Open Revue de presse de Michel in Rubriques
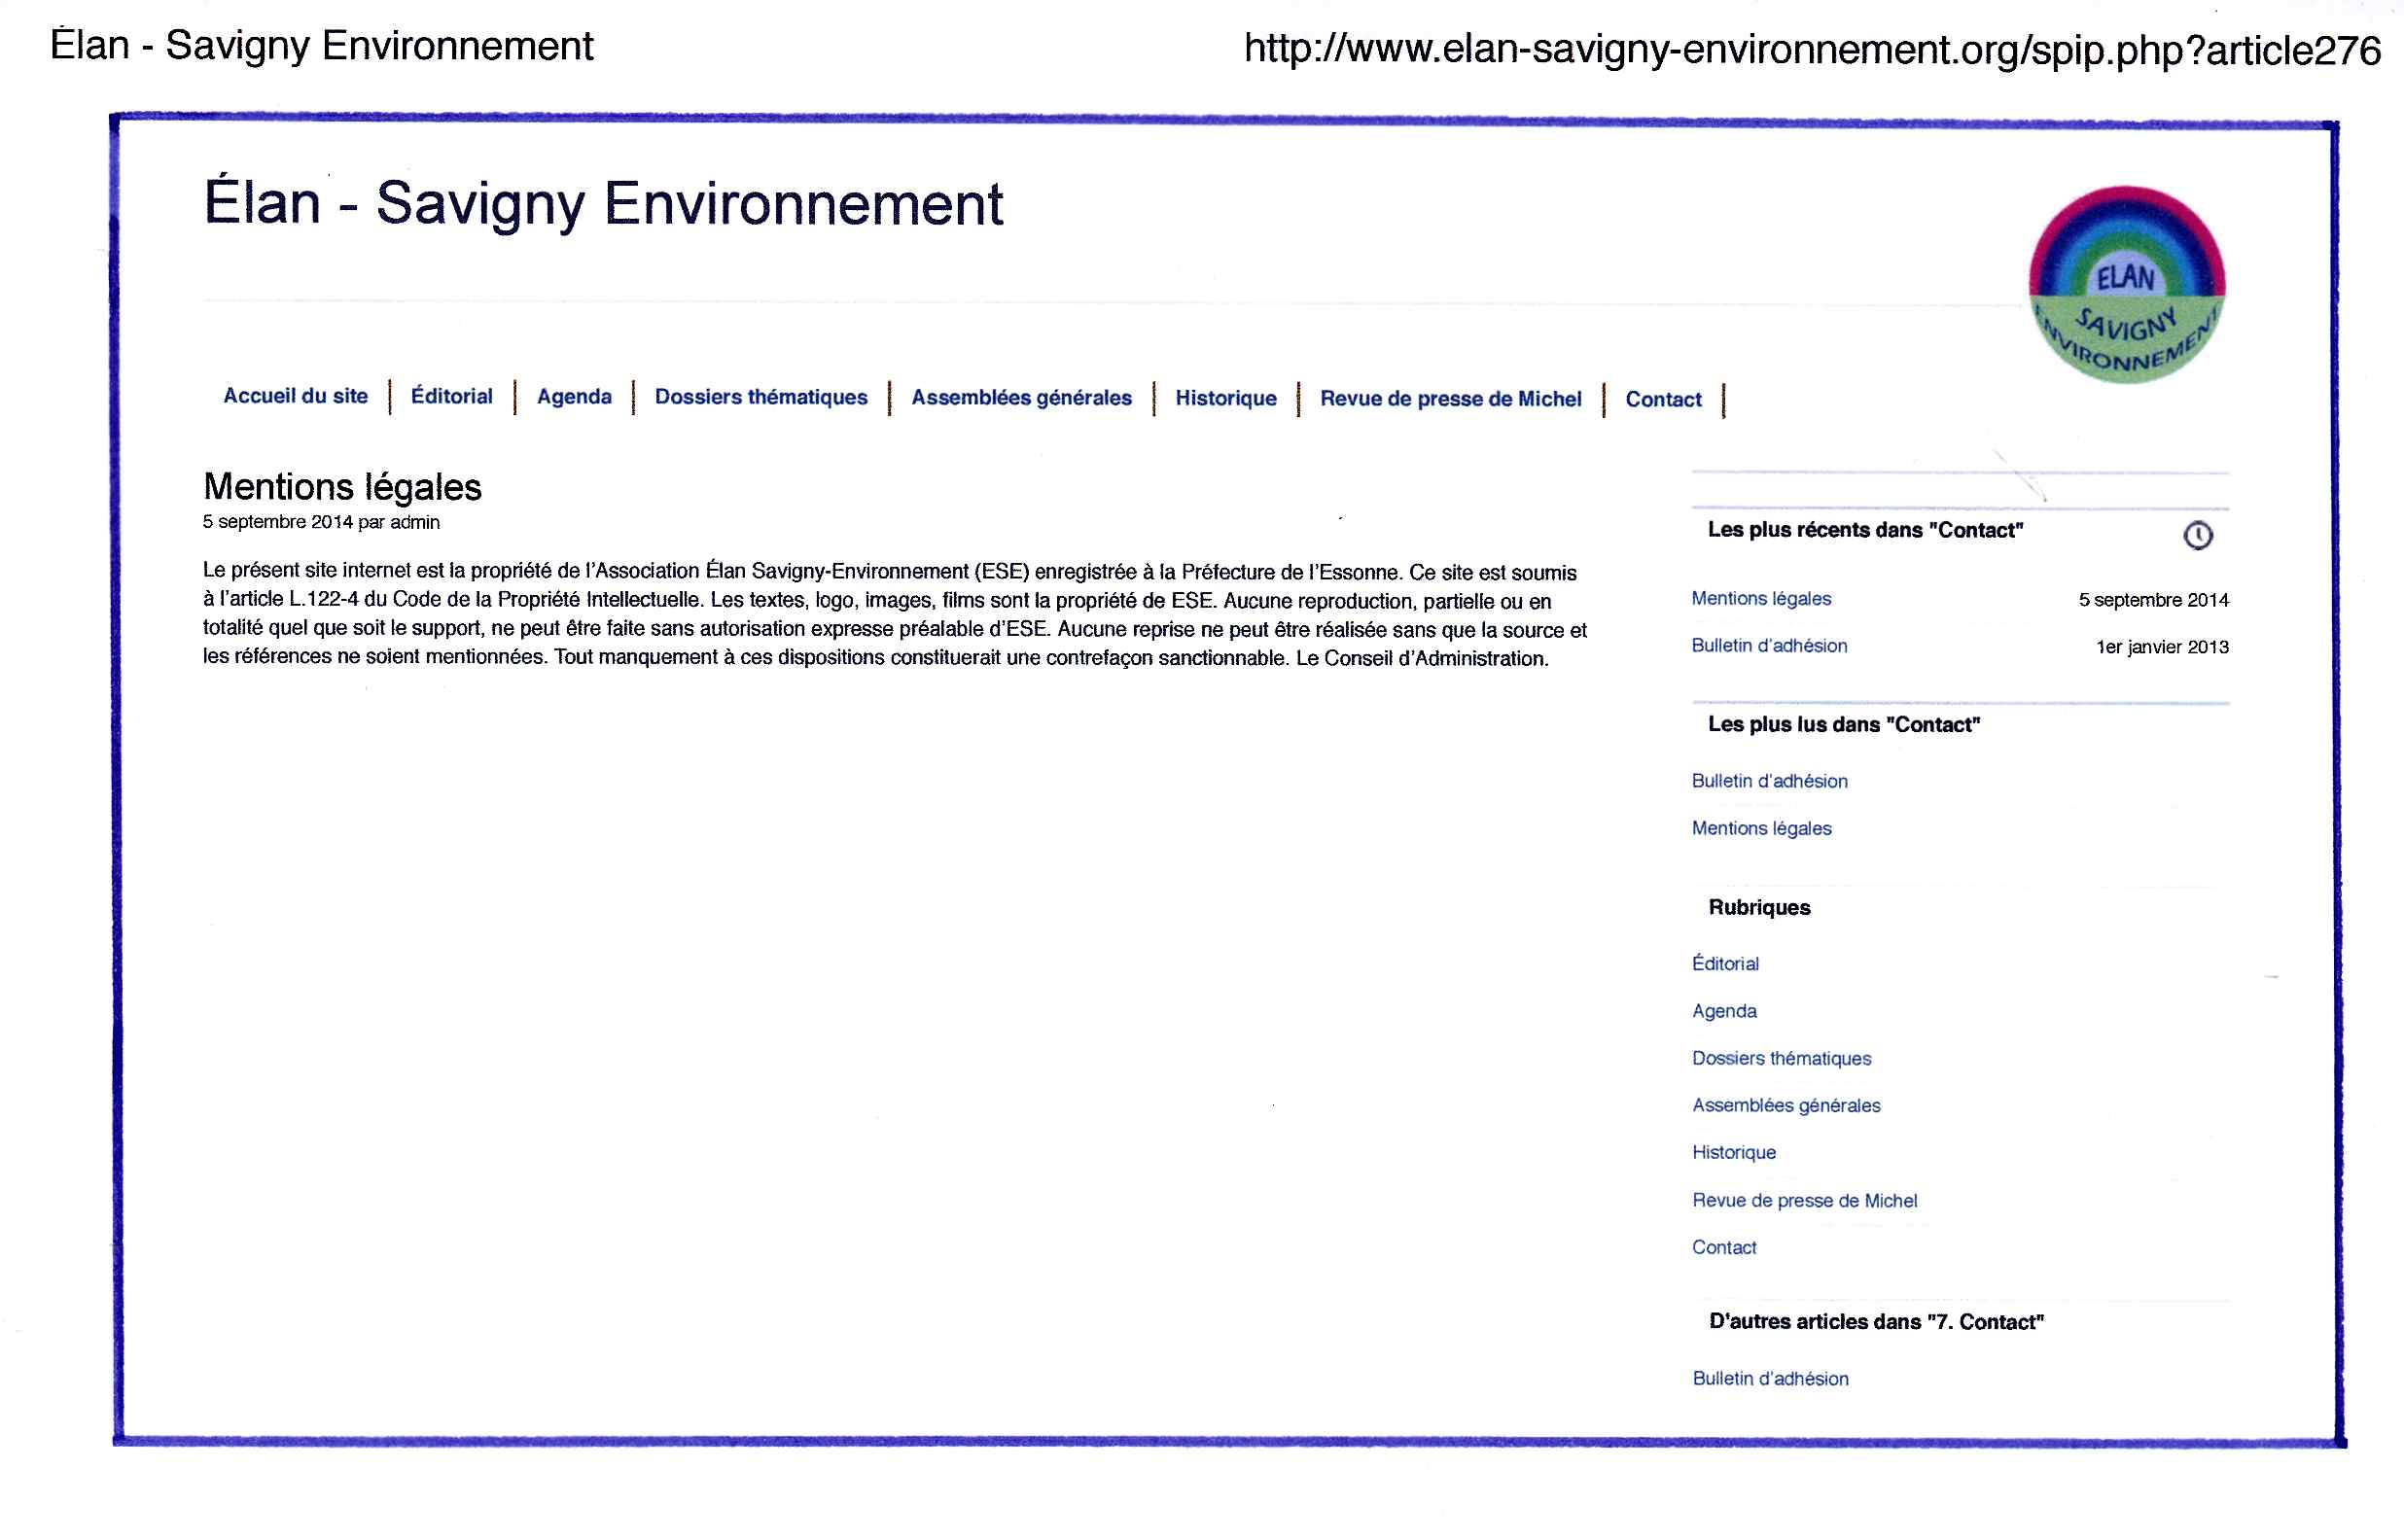The image size is (2404, 1540). pyautogui.click(x=1804, y=1200)
